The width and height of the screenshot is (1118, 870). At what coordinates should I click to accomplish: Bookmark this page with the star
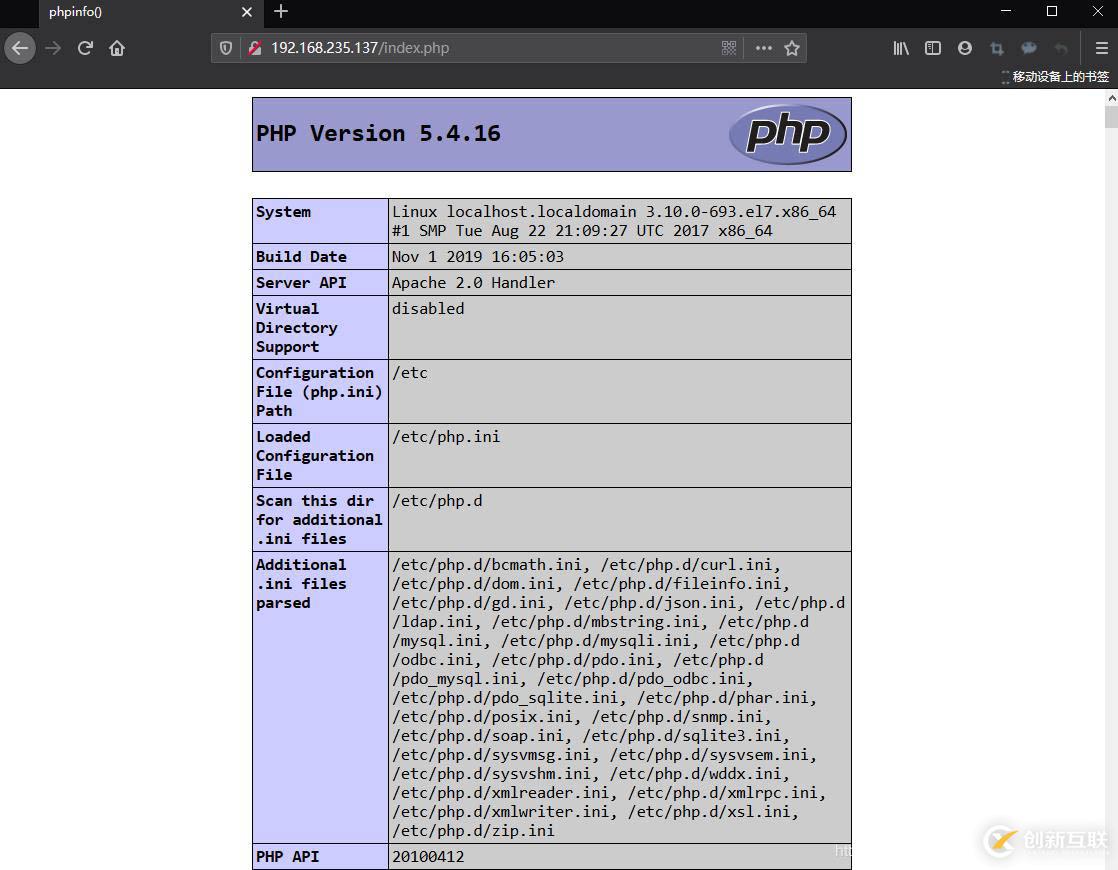click(x=791, y=48)
